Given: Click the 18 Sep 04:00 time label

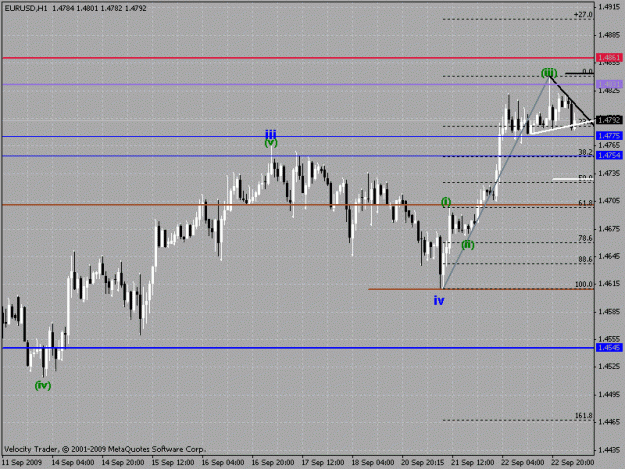Looking at the screenshot, I should click(373, 462).
